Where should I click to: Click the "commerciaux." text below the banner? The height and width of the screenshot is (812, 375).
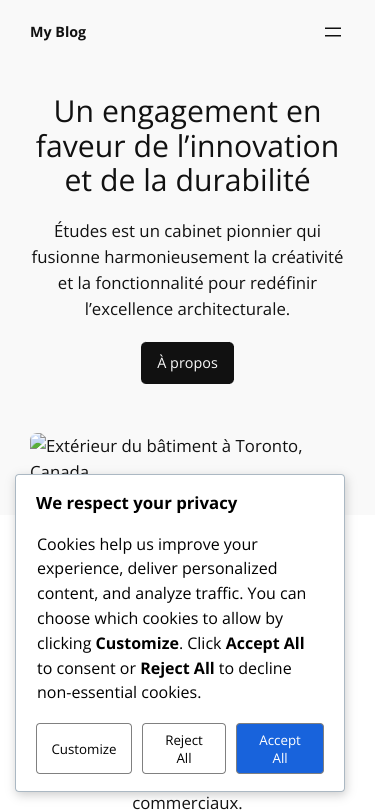click(x=188, y=803)
